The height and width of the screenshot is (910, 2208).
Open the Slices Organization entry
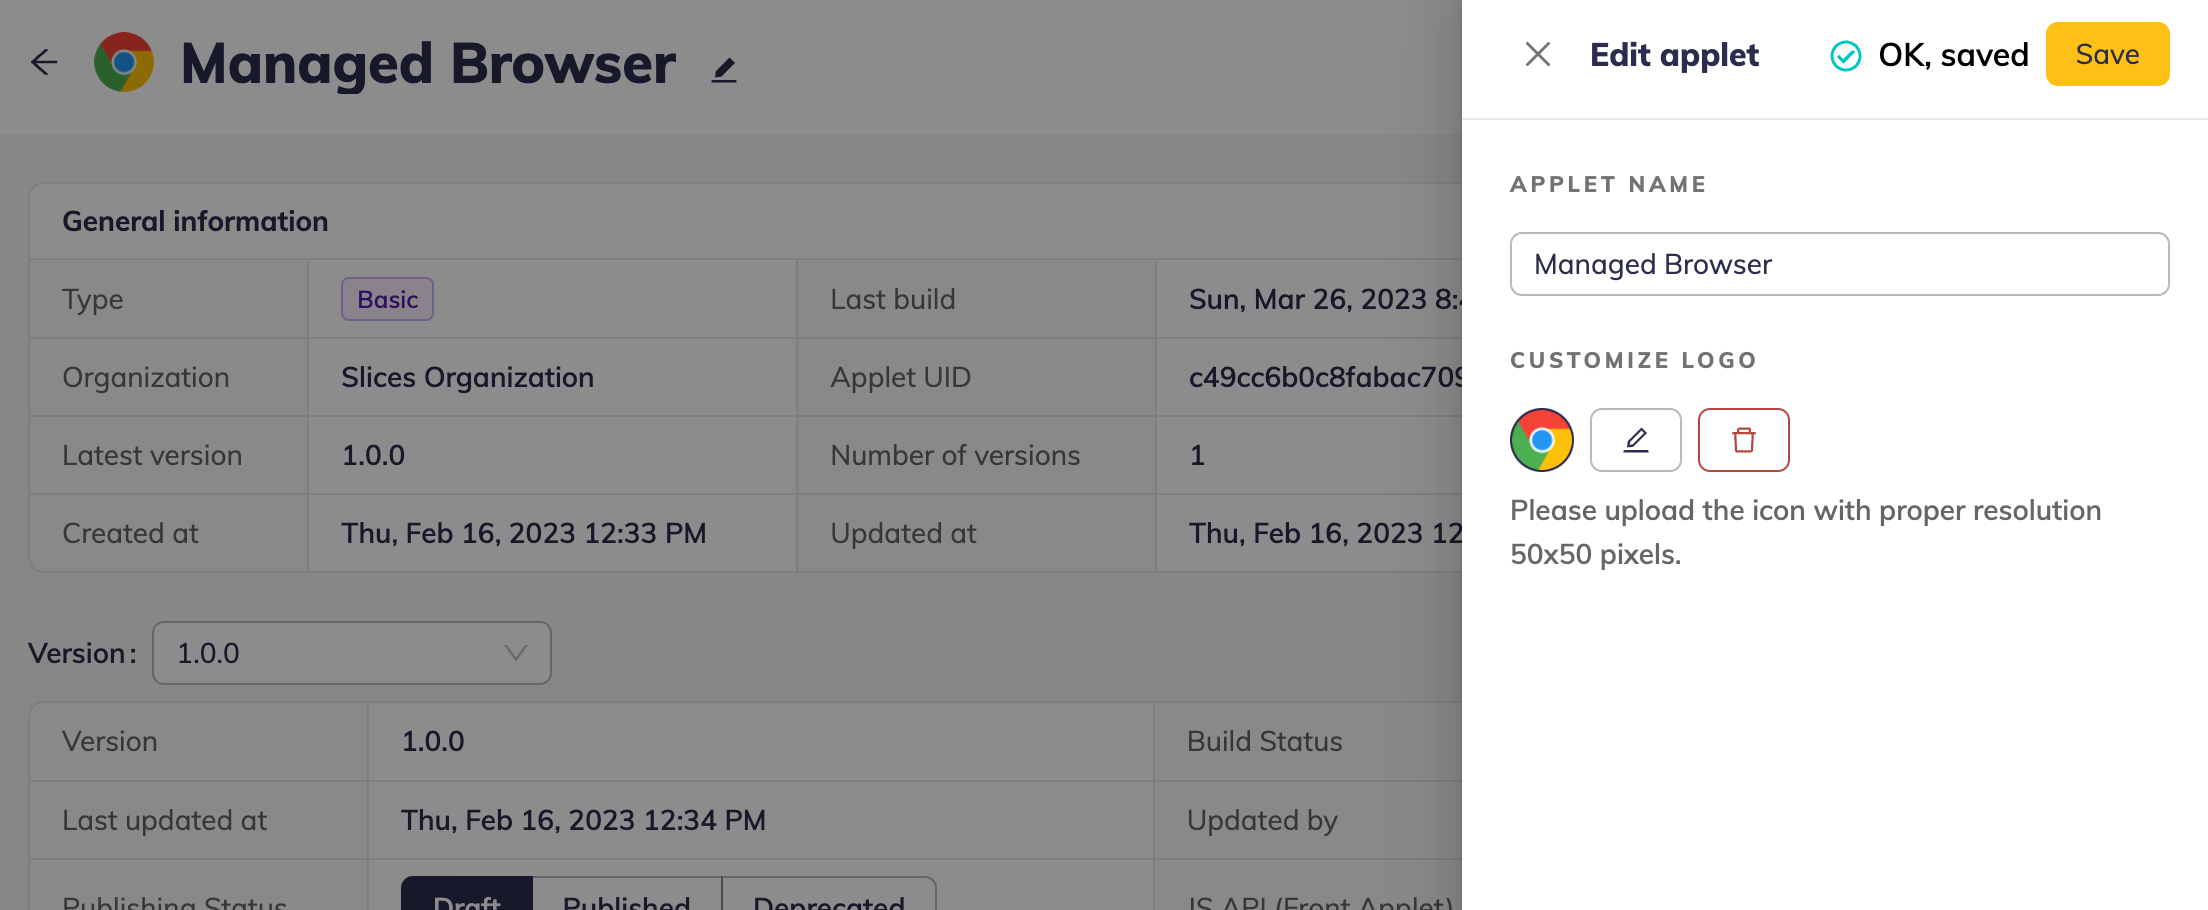tap(467, 377)
